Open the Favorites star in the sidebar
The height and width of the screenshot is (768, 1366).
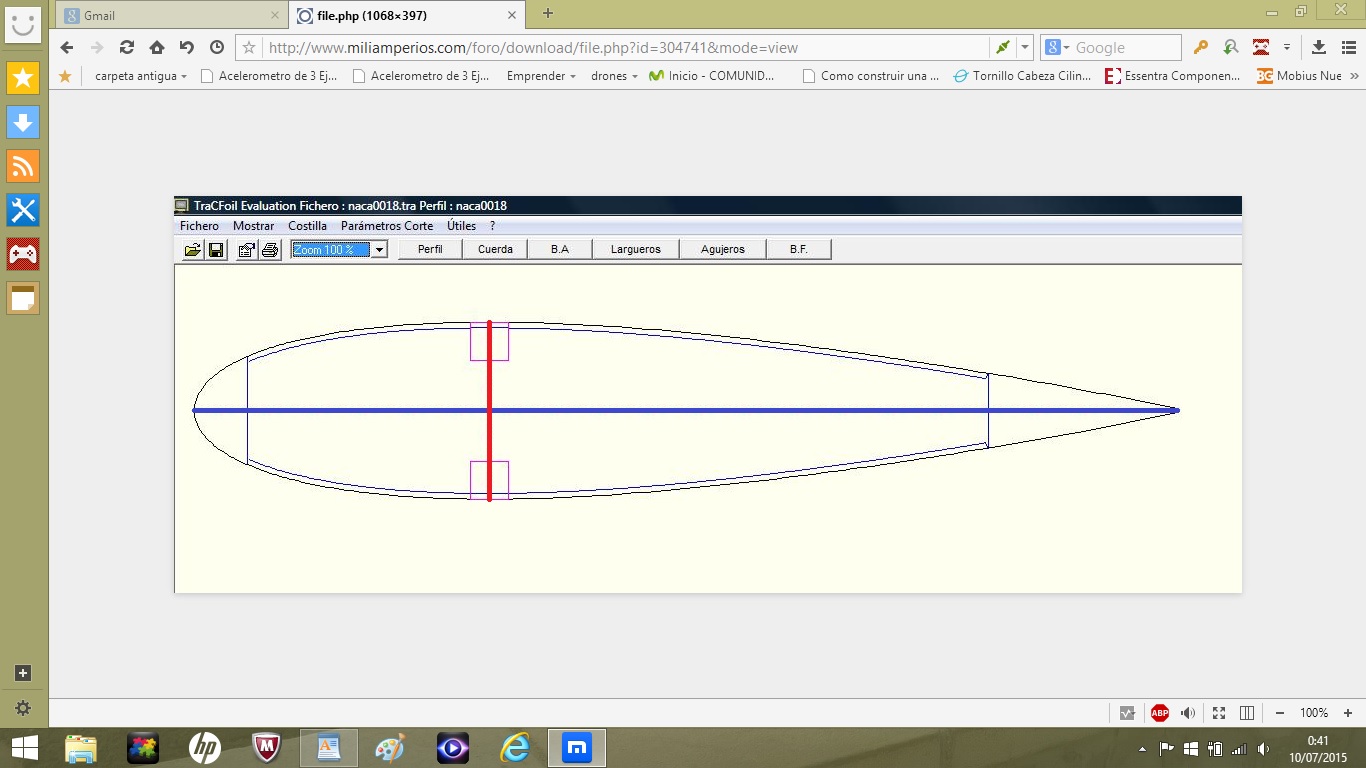(x=24, y=78)
